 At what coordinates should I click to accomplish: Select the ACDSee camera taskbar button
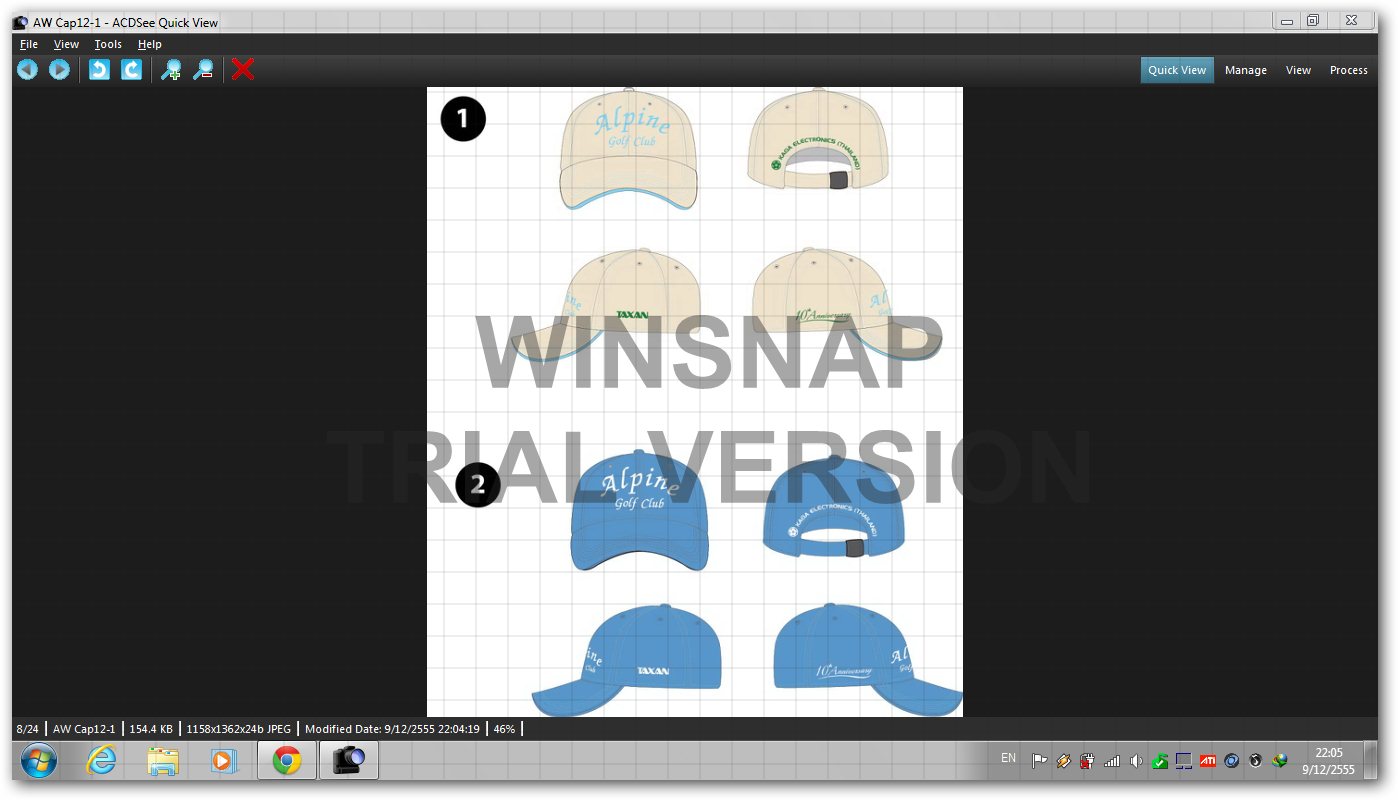(348, 761)
